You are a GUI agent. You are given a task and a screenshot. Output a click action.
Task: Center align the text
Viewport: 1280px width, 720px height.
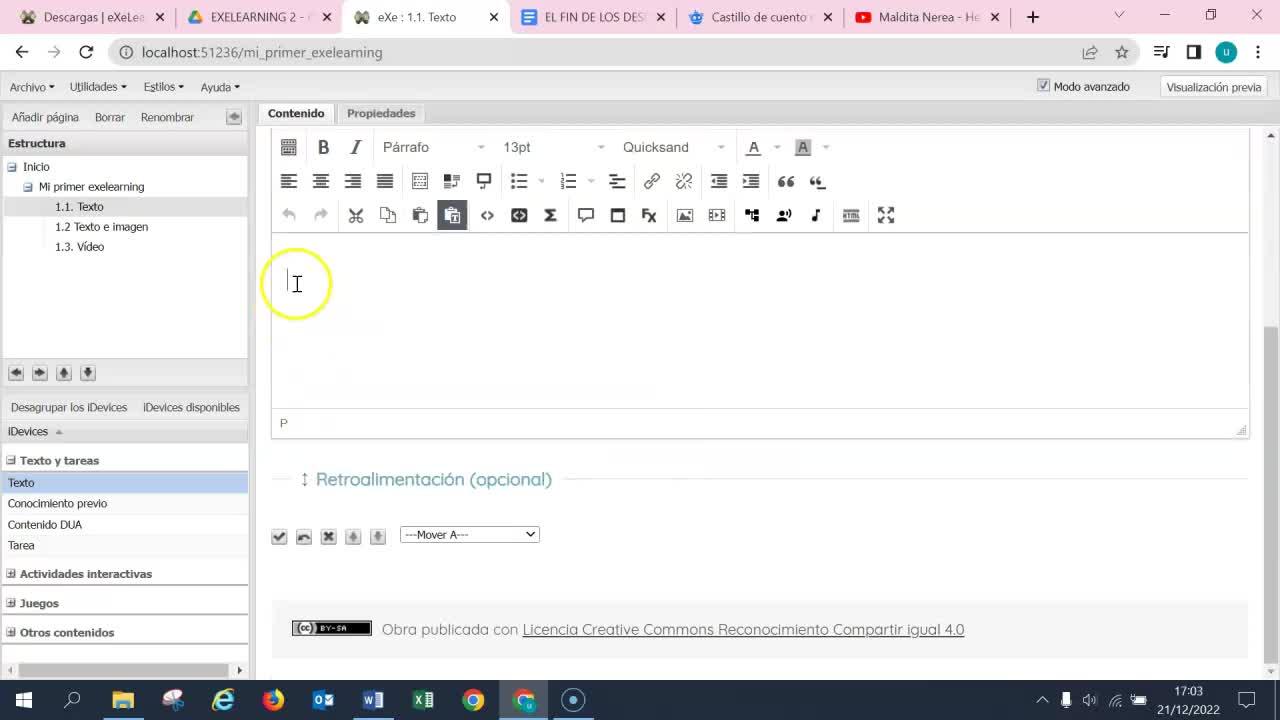(321, 181)
